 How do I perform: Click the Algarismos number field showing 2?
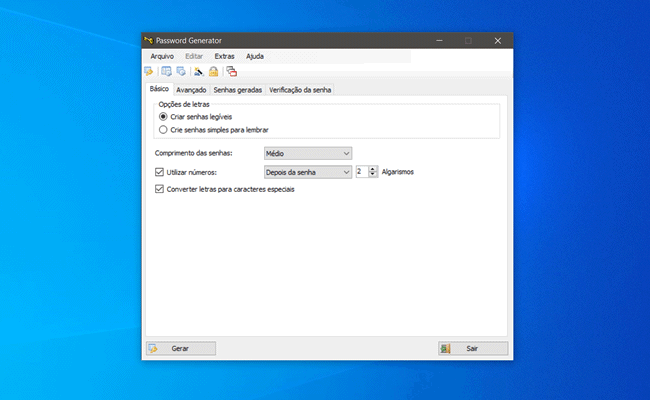click(362, 172)
